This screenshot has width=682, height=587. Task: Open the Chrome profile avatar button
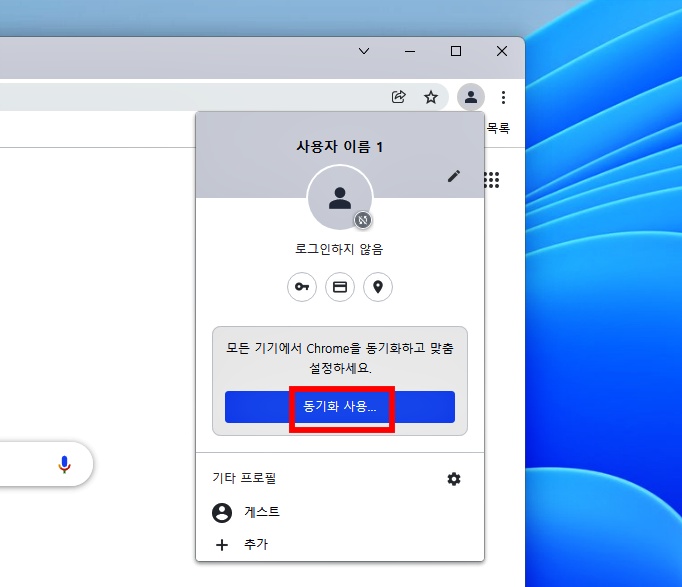pos(471,97)
